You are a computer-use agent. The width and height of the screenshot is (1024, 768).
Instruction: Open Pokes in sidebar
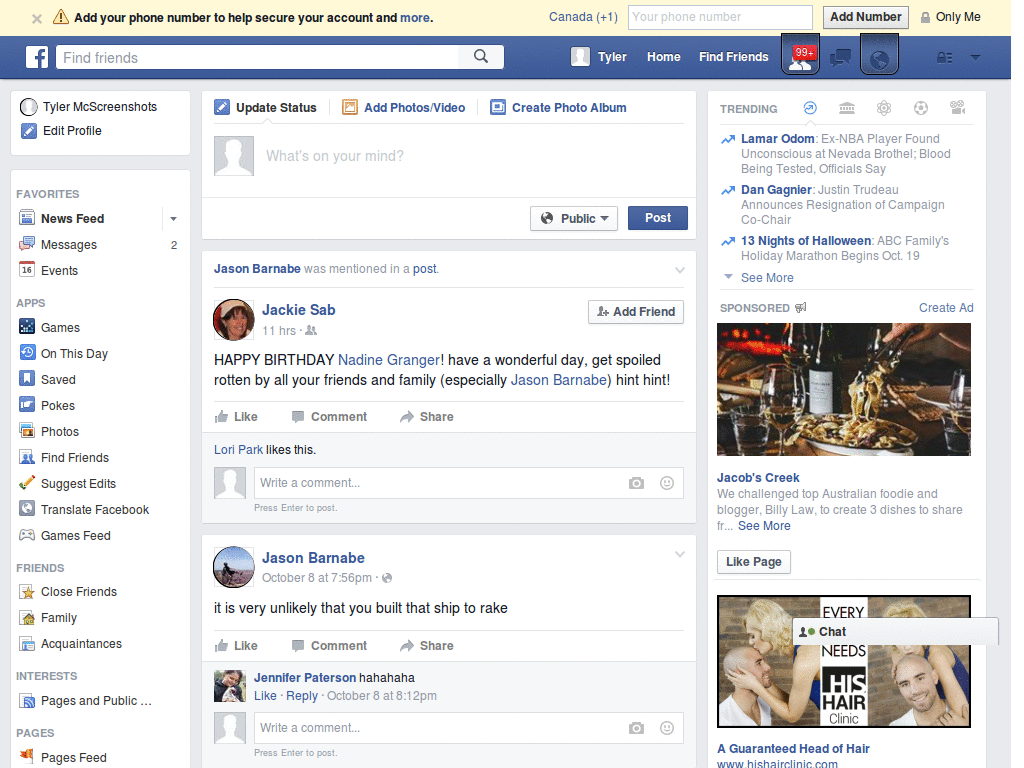[57, 406]
